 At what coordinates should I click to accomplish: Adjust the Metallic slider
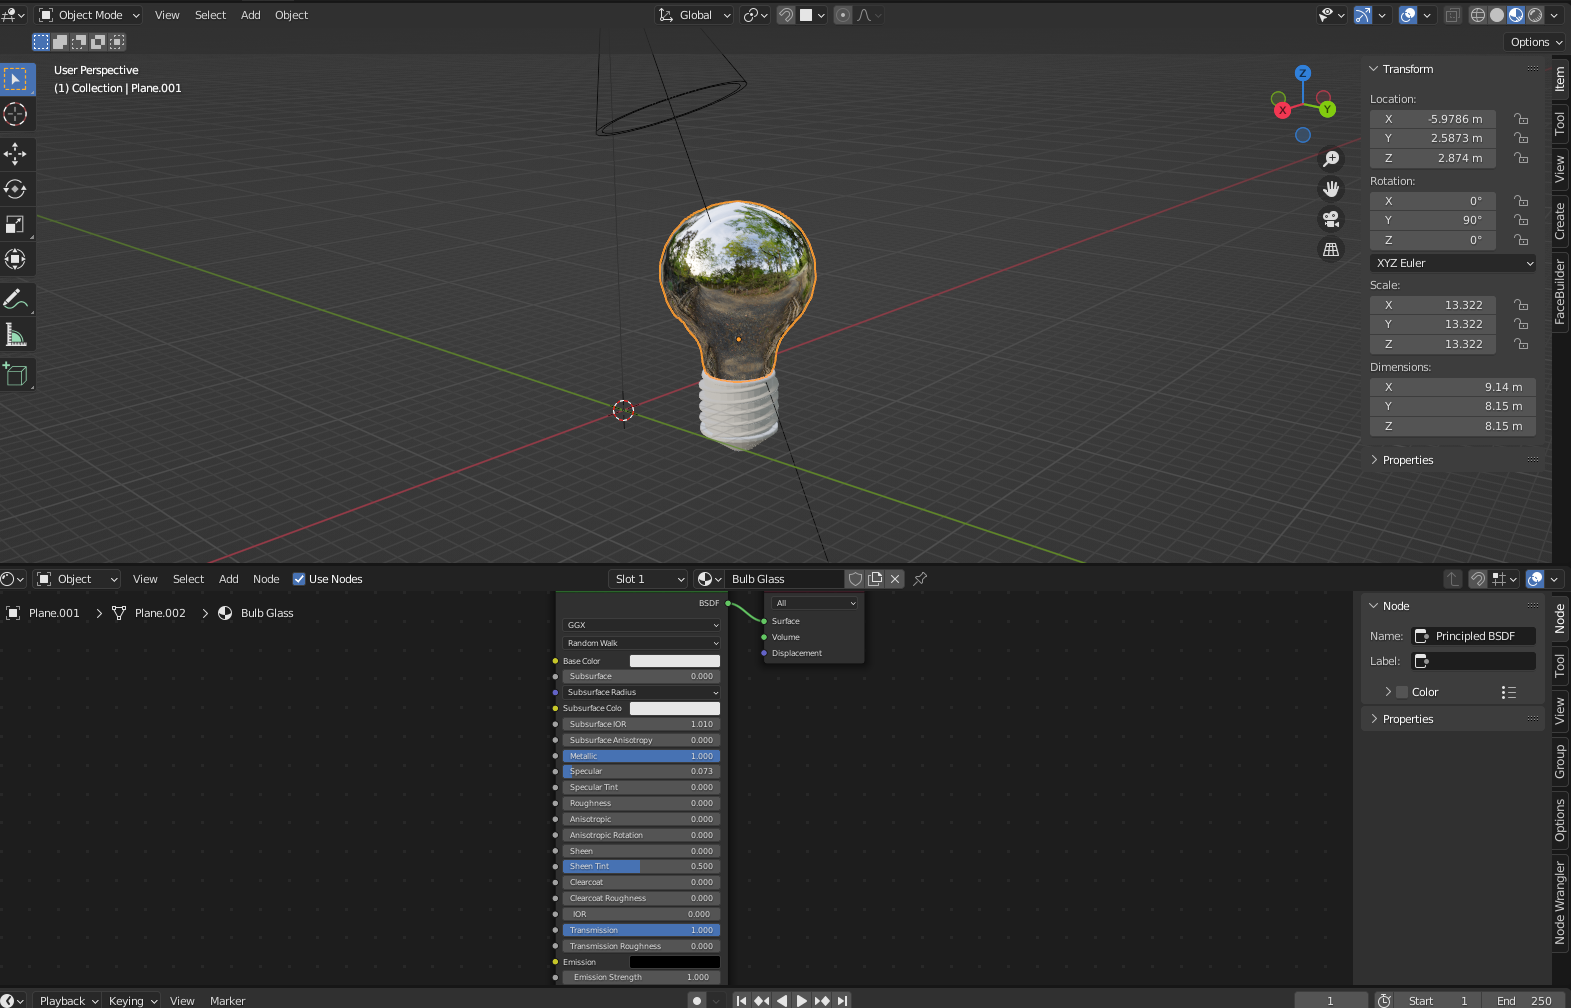[642, 756]
